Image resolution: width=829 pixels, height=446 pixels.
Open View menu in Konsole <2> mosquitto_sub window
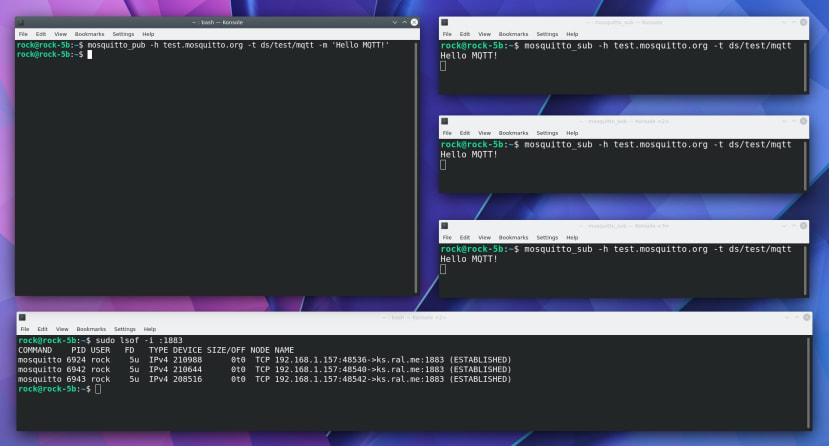(485, 133)
